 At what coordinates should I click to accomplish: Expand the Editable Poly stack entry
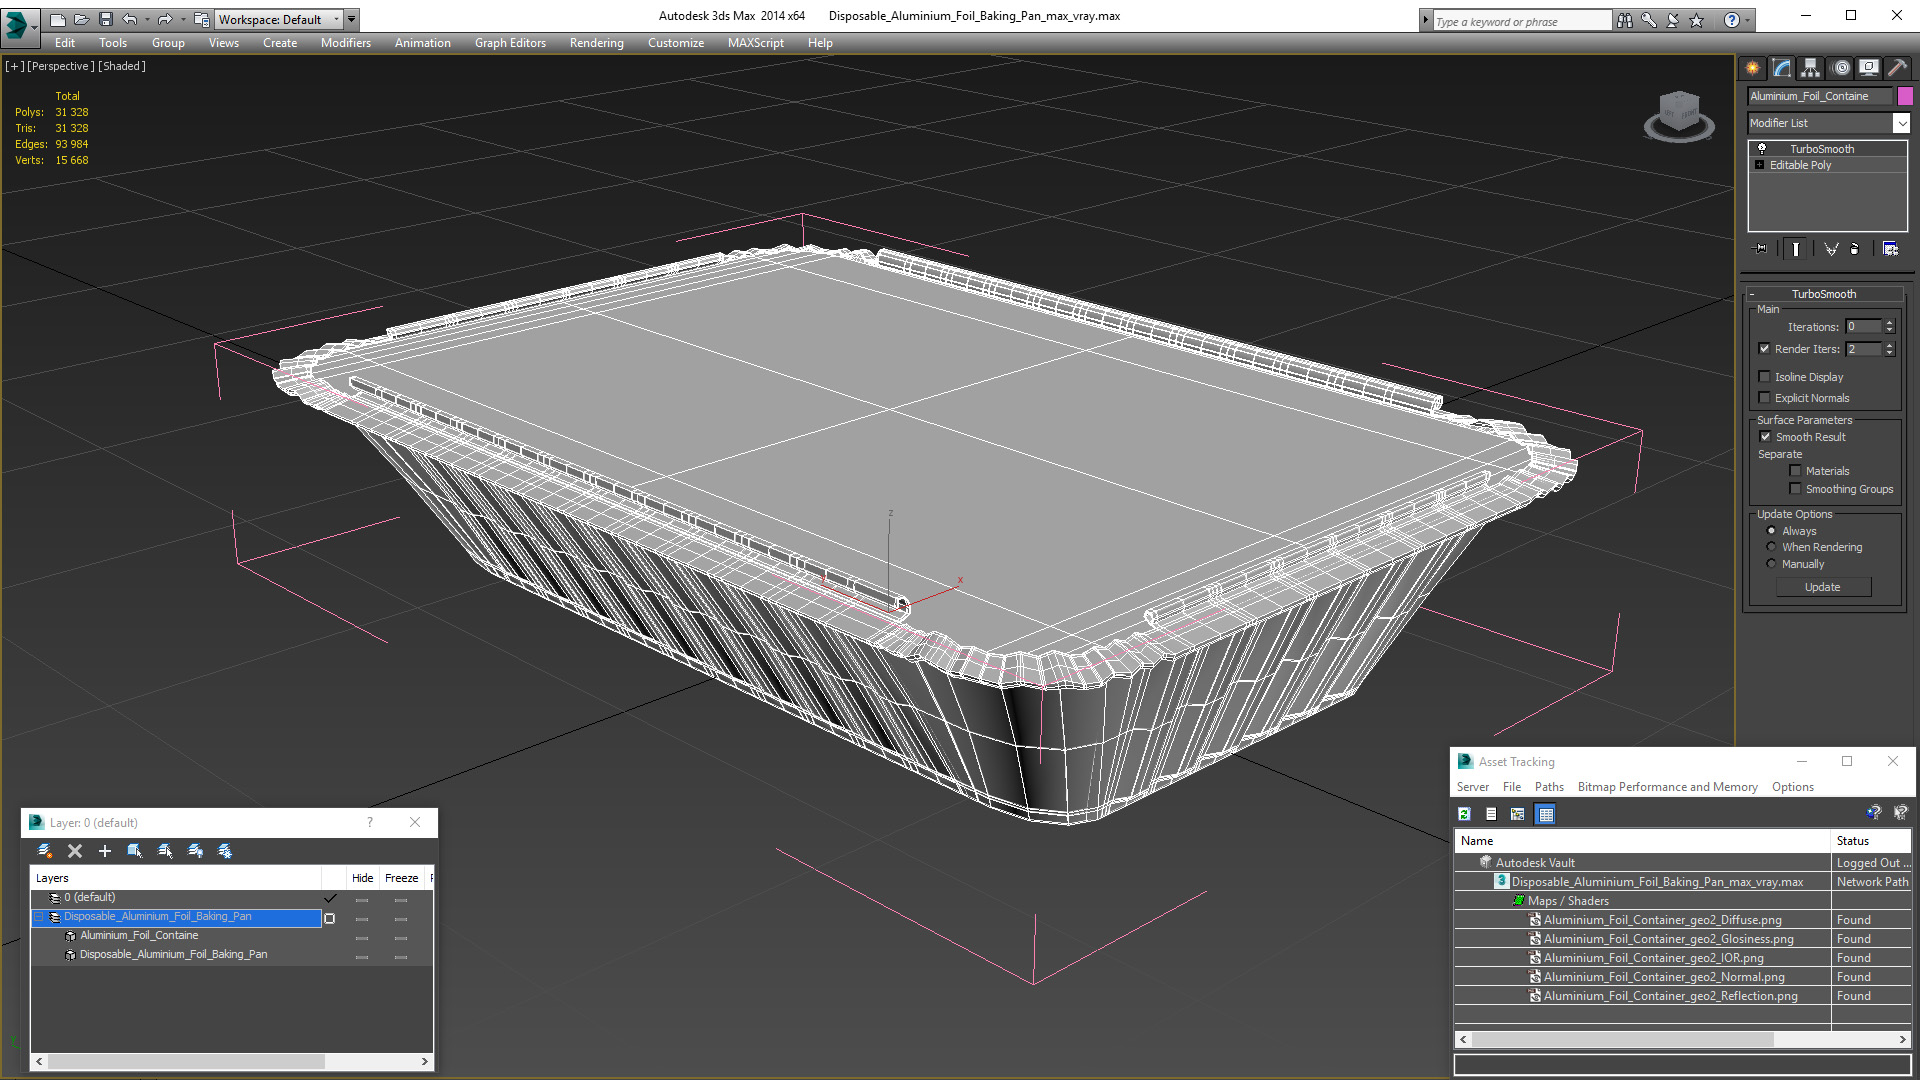pos(1760,165)
